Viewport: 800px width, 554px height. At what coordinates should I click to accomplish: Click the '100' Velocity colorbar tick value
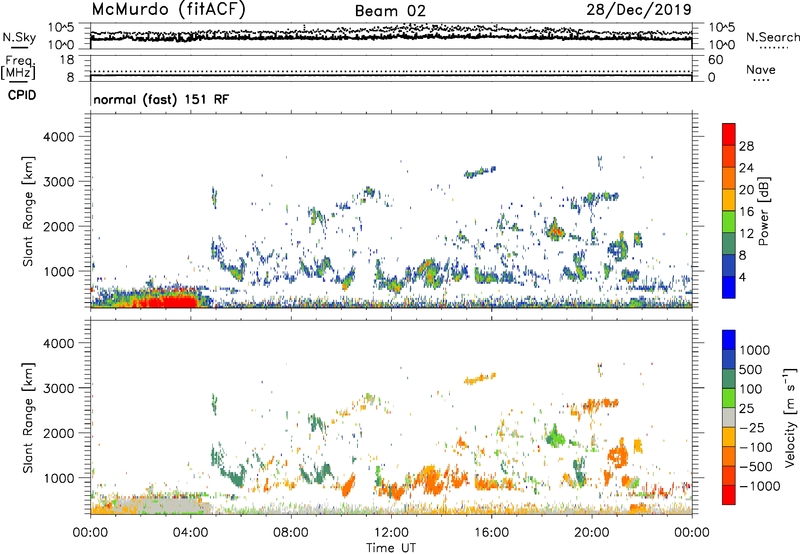pyautogui.click(x=751, y=389)
